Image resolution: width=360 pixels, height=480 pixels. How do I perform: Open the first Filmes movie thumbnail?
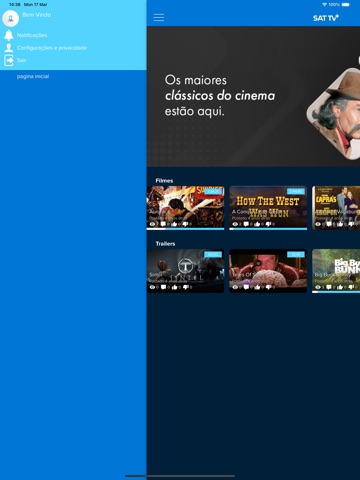185,208
